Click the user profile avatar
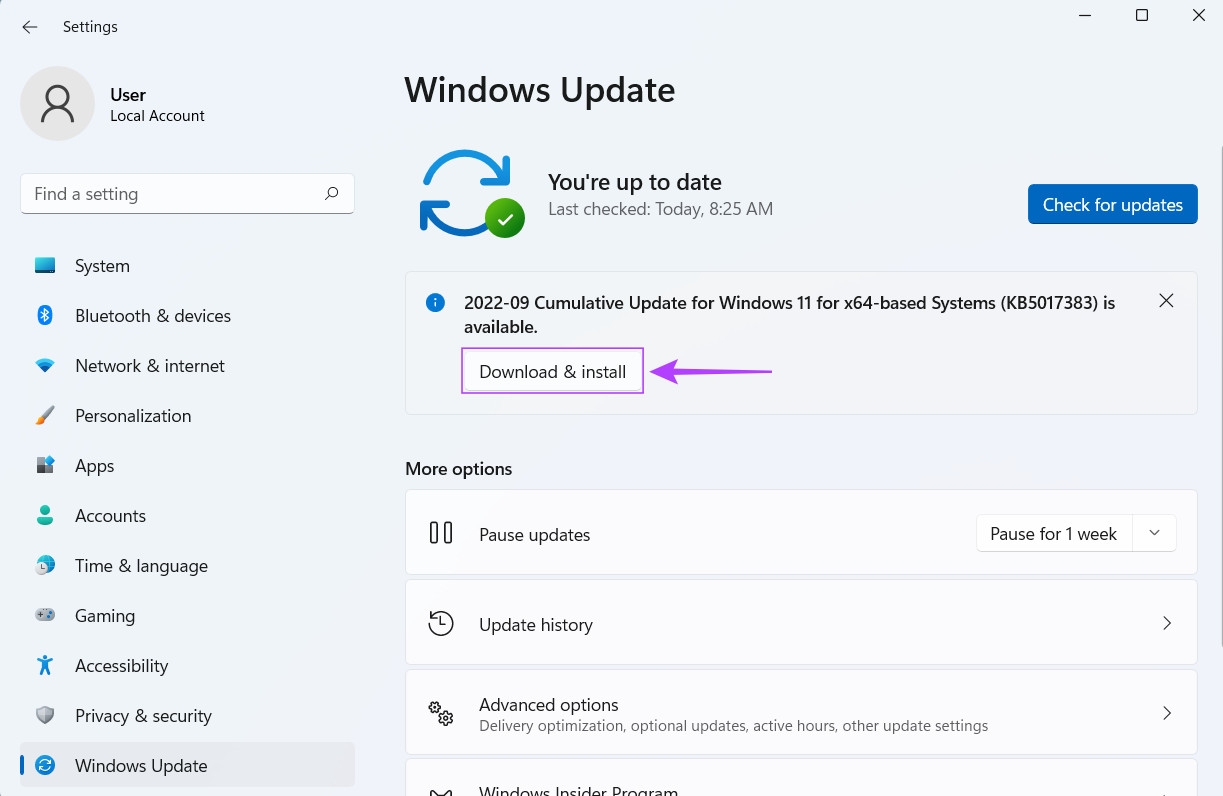 click(58, 104)
